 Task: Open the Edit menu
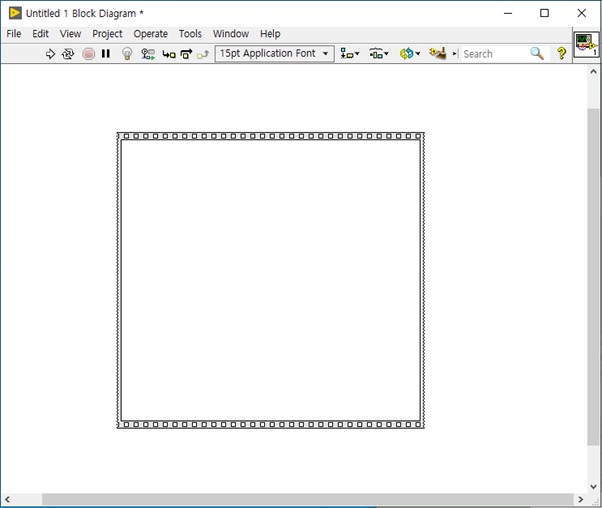coord(40,34)
